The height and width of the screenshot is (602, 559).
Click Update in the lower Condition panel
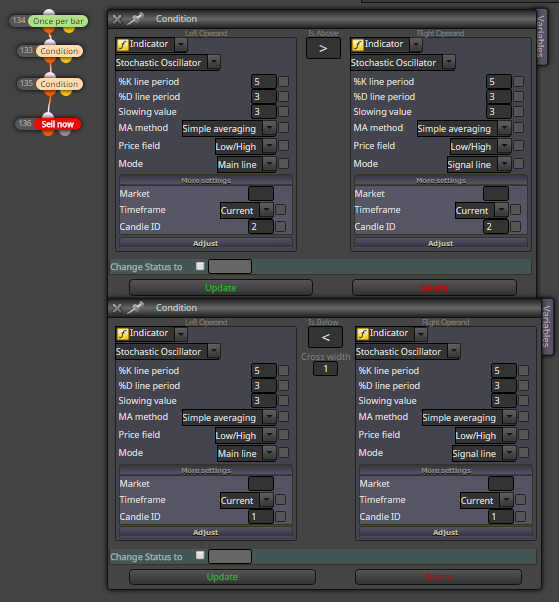coord(222,577)
